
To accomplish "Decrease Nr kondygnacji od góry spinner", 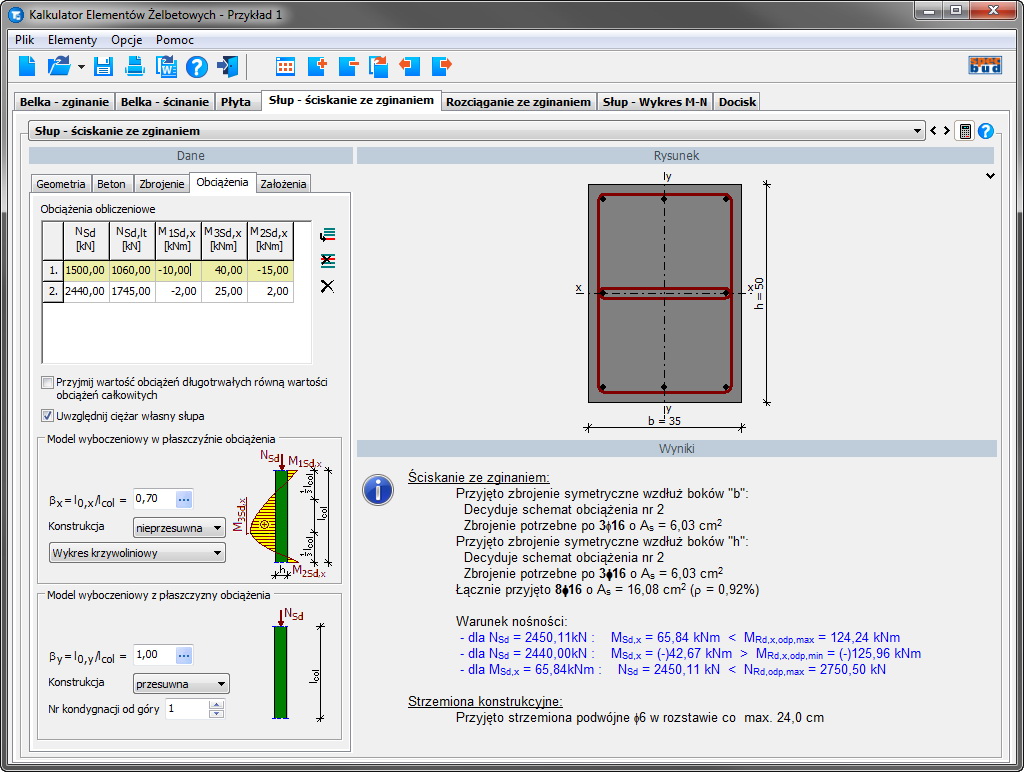I will tap(216, 714).
